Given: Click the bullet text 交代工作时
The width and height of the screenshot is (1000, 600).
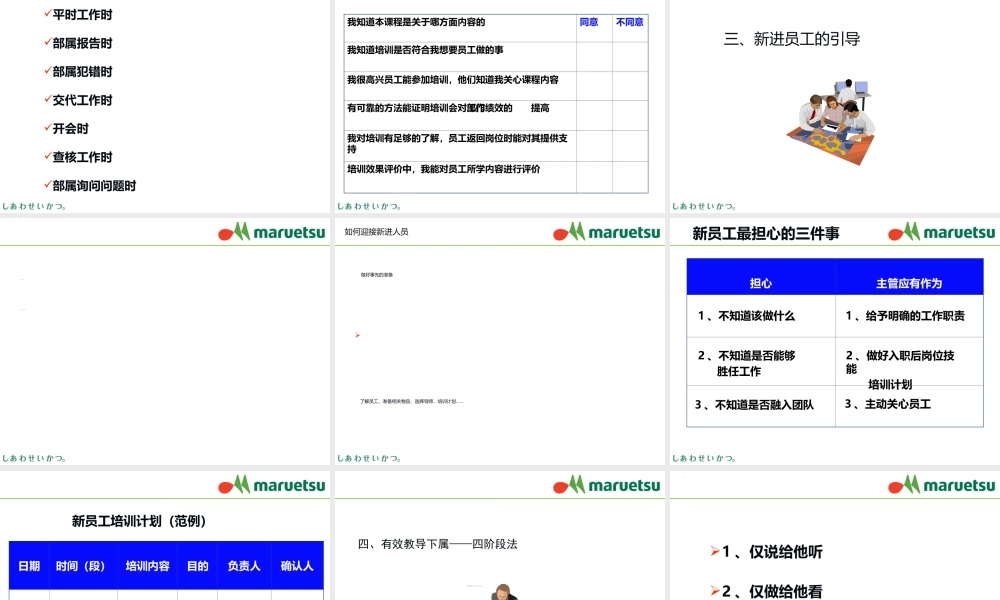Looking at the screenshot, I should (x=82, y=100).
